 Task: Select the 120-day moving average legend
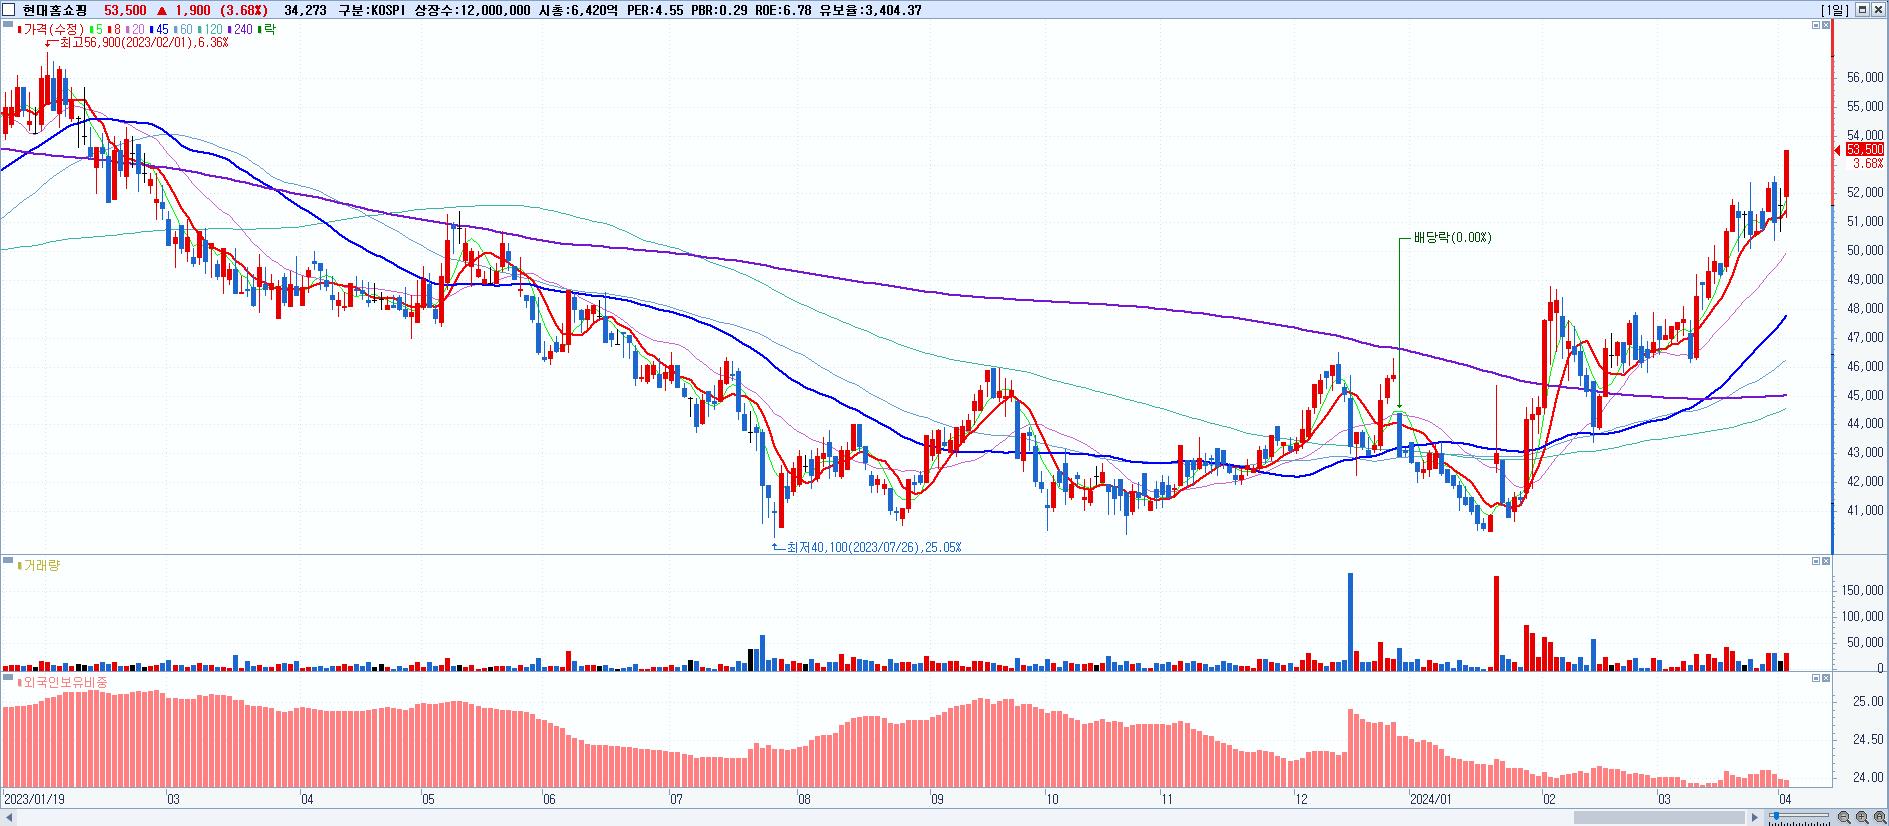(210, 29)
